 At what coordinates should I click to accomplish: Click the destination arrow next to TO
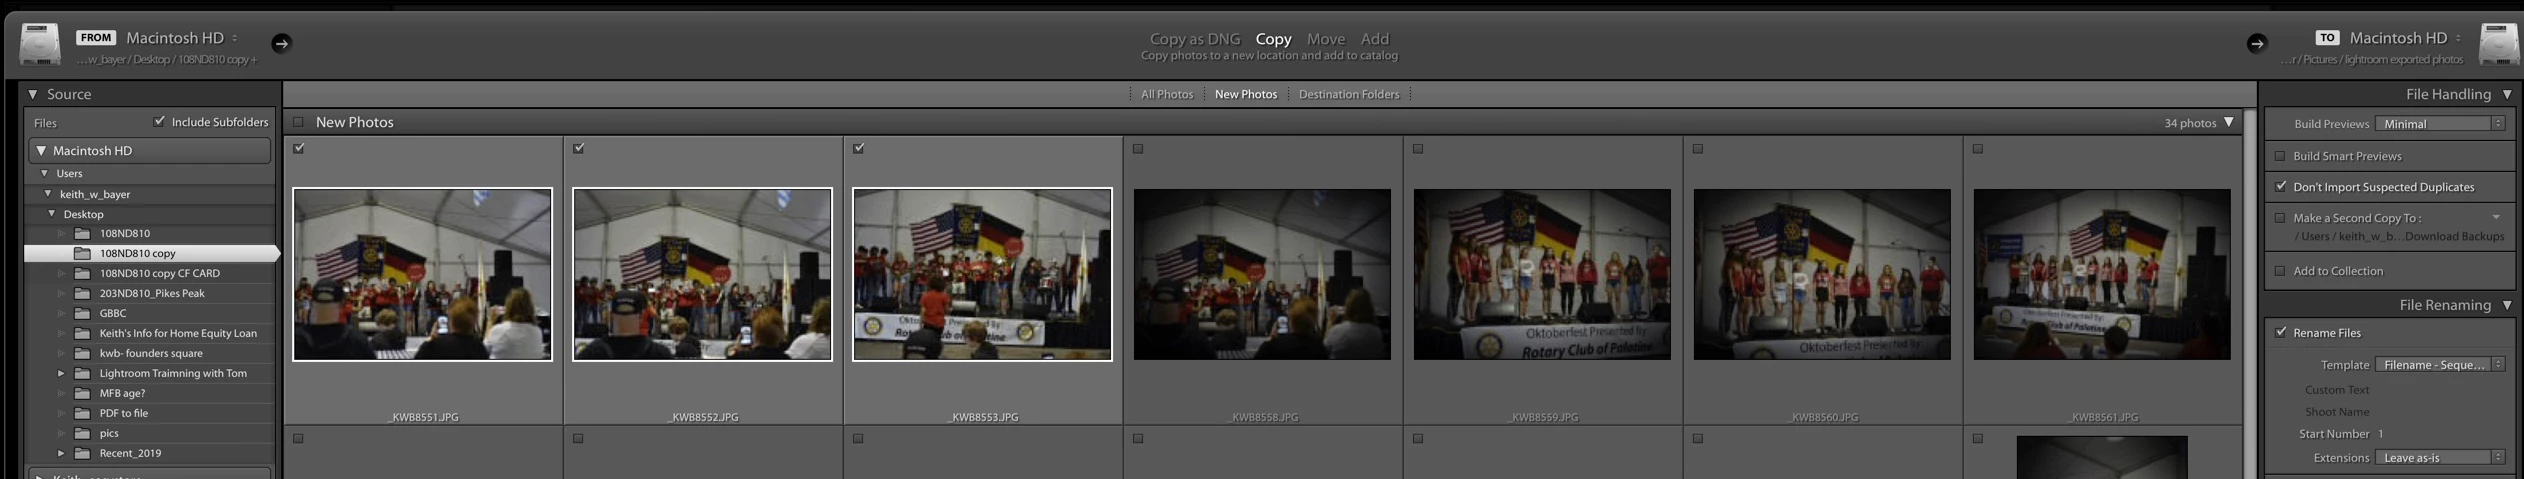pyautogui.click(x=2257, y=43)
